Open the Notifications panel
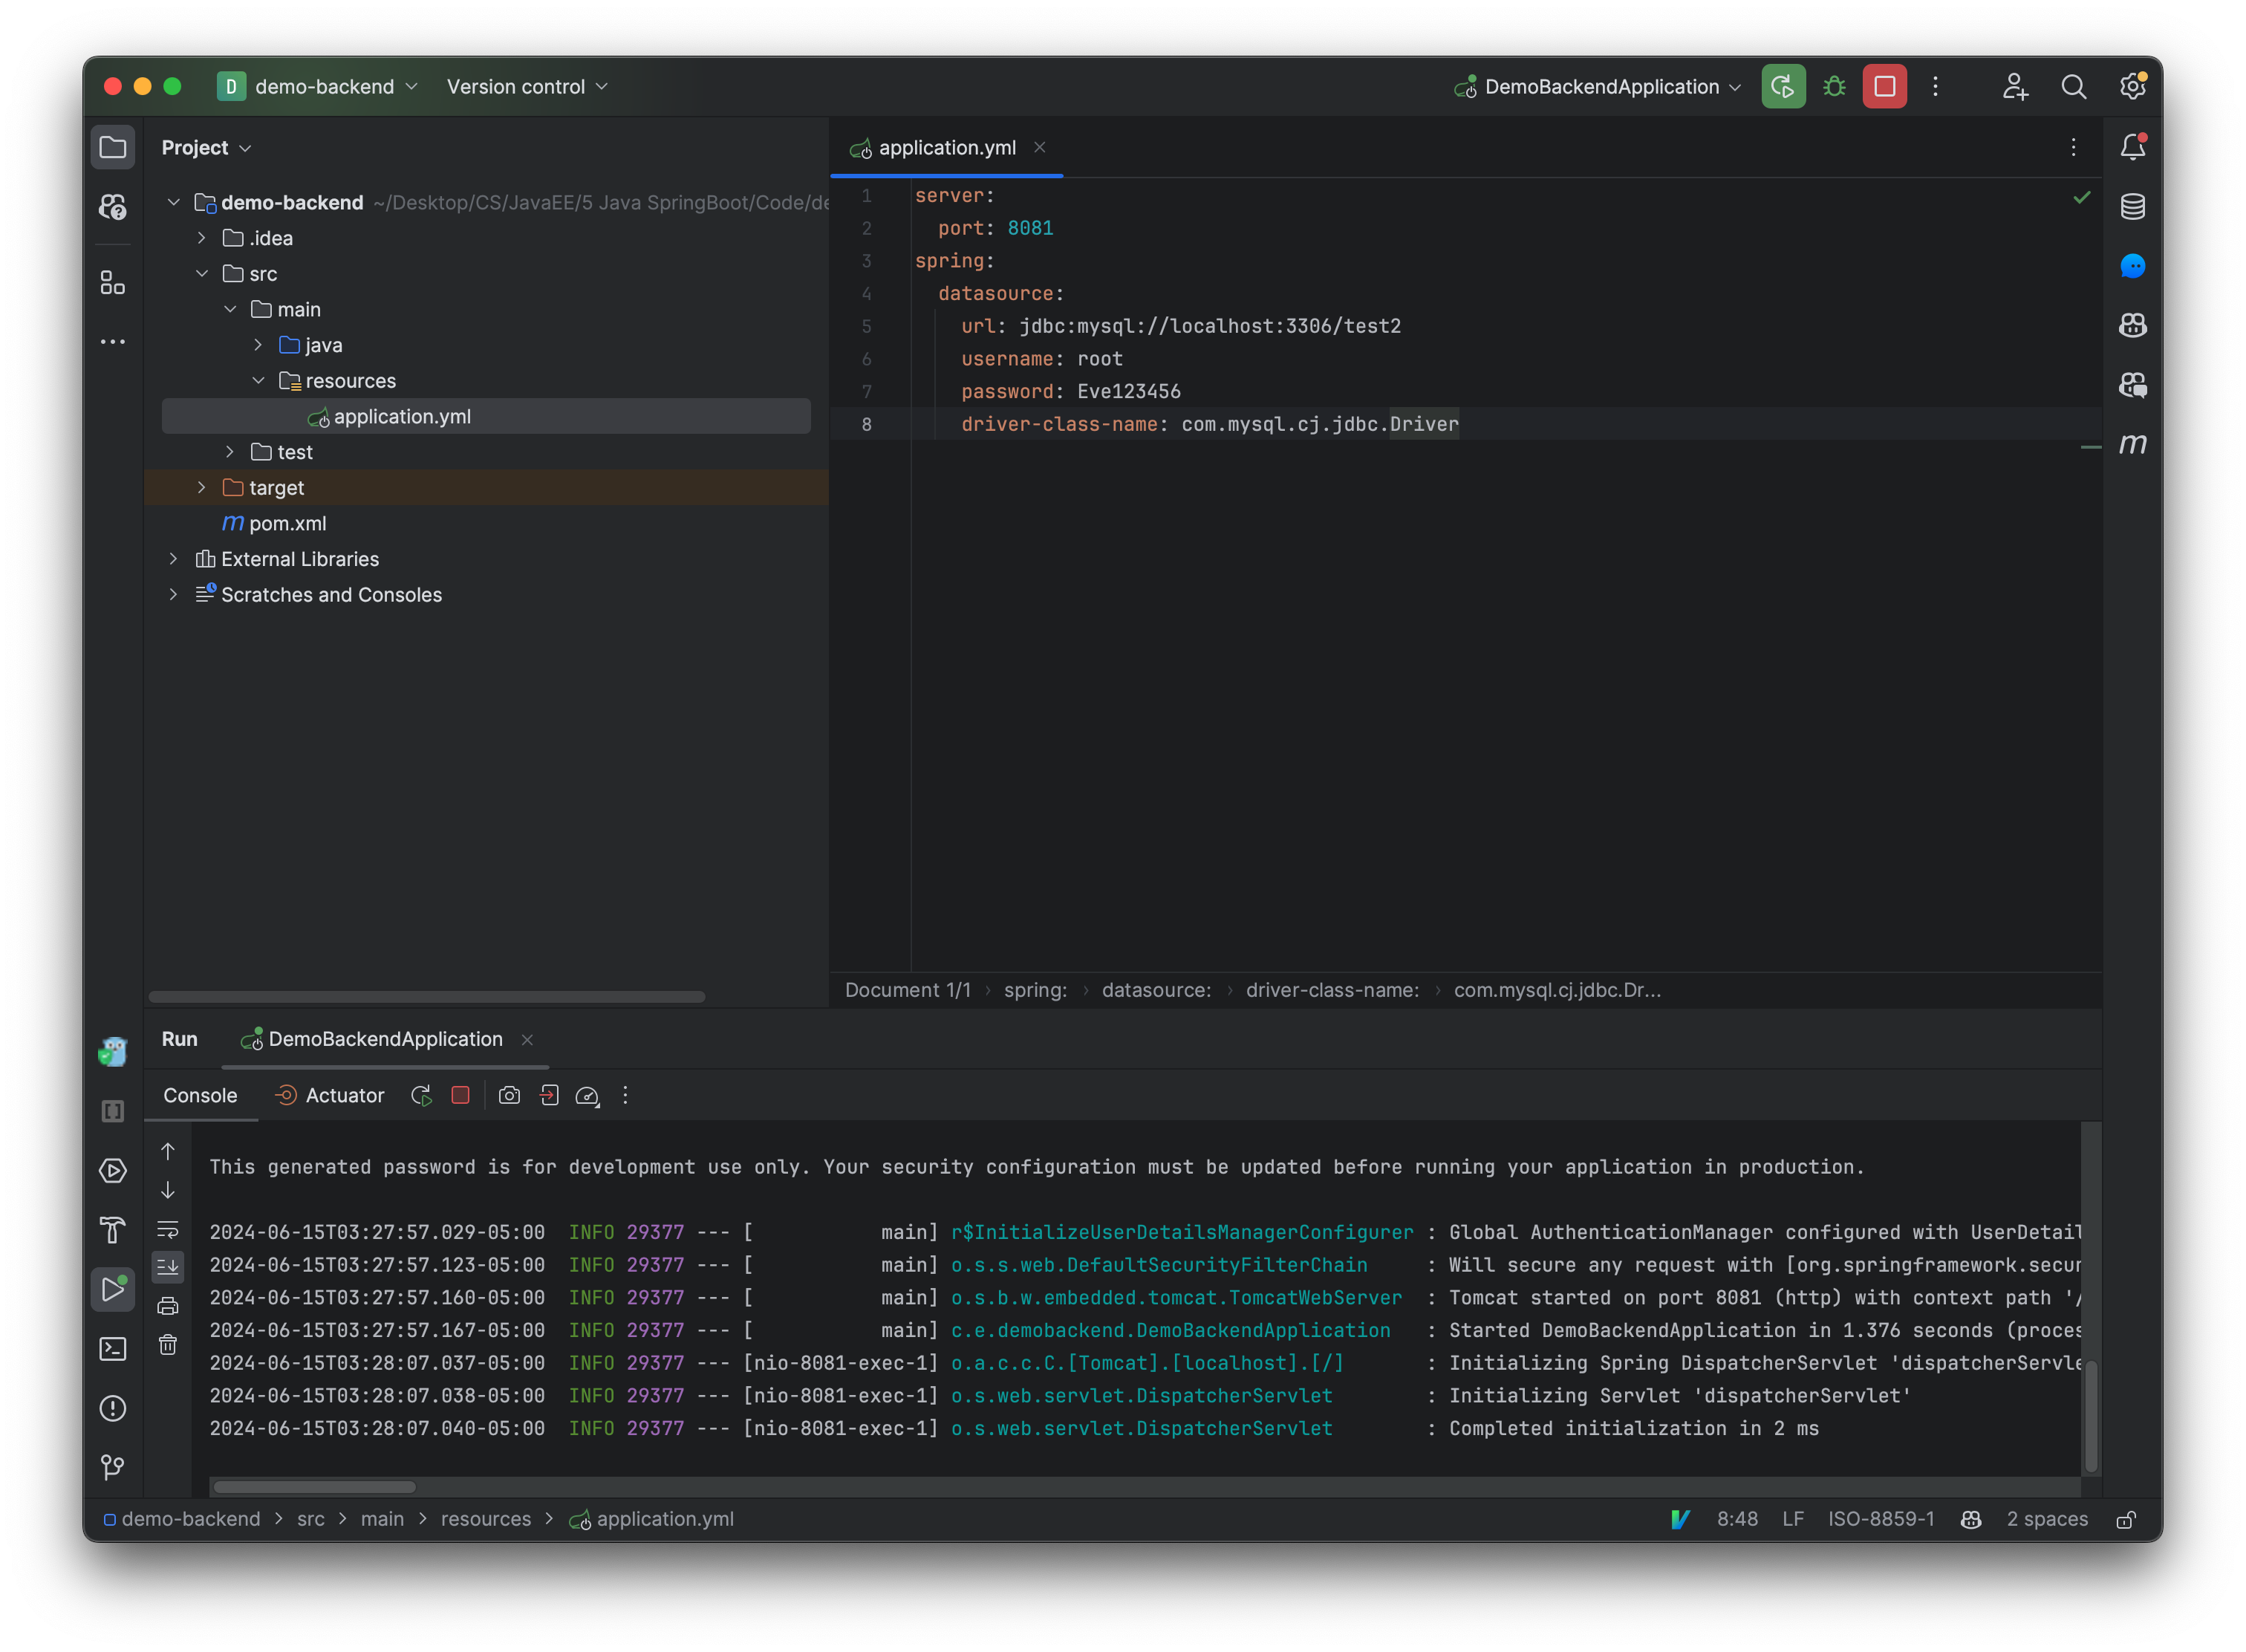2246x1652 pixels. tap(2132, 146)
